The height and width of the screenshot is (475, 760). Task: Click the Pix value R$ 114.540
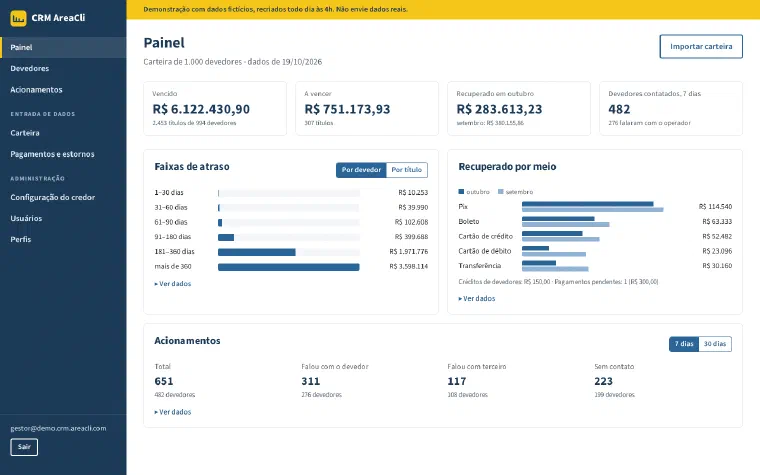[715, 206]
